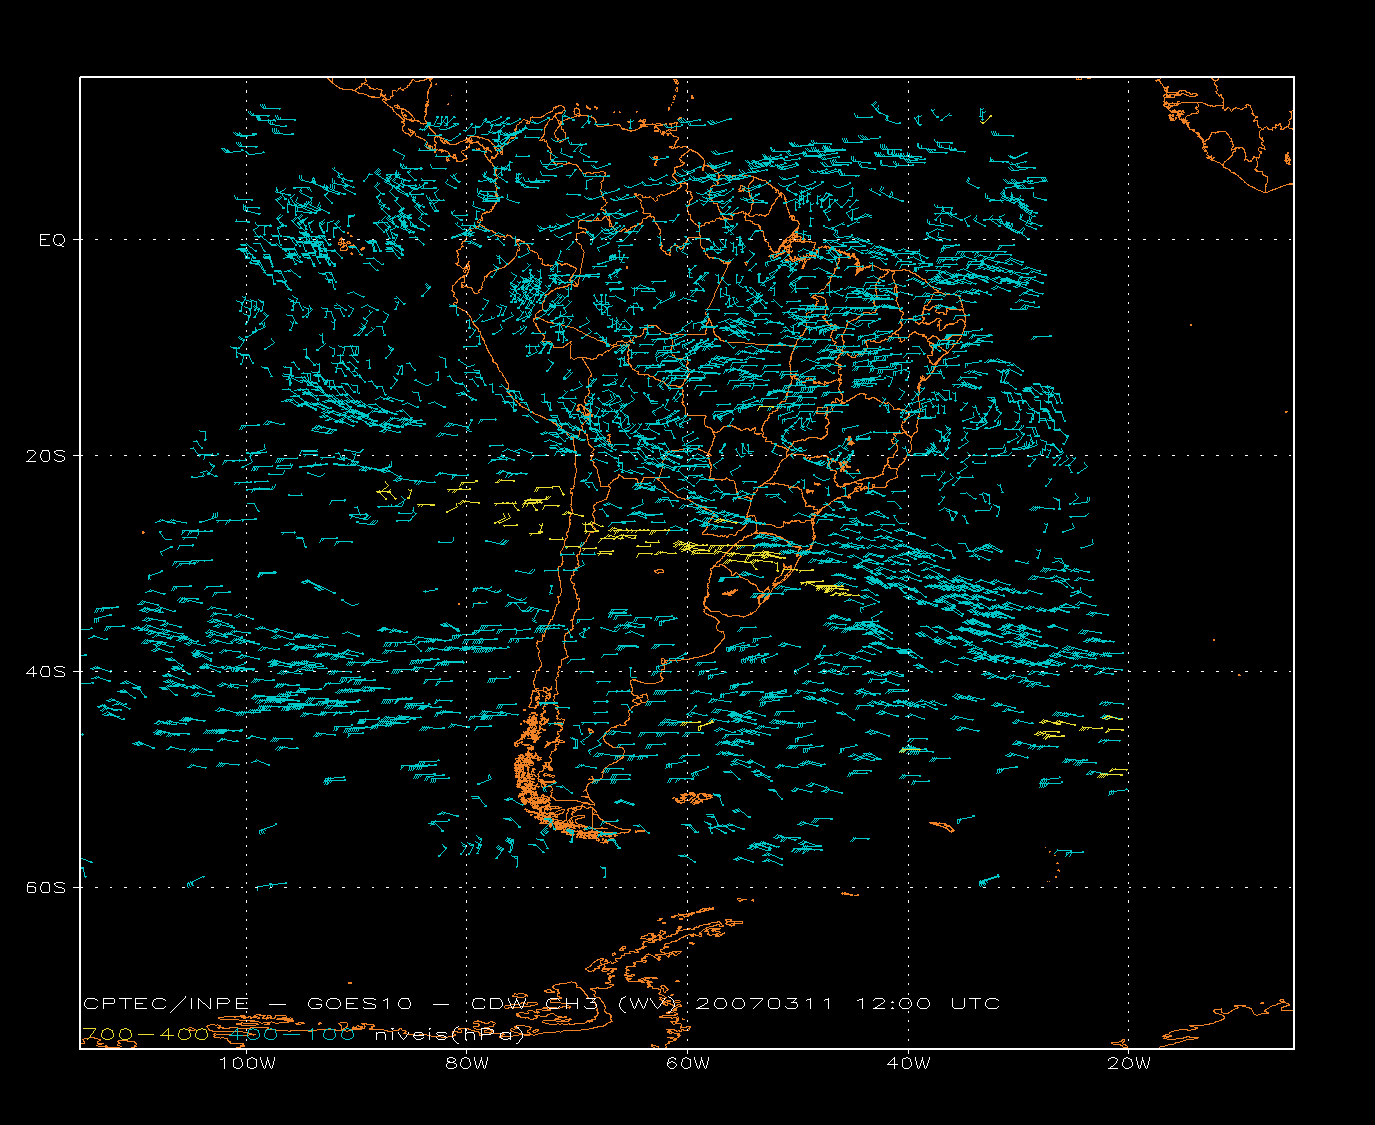
Task: Click the 60W longitude label
Action: coord(688,1064)
